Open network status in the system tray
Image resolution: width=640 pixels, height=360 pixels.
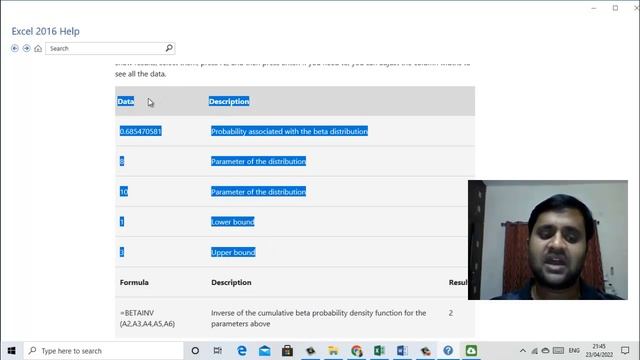pos(534,351)
